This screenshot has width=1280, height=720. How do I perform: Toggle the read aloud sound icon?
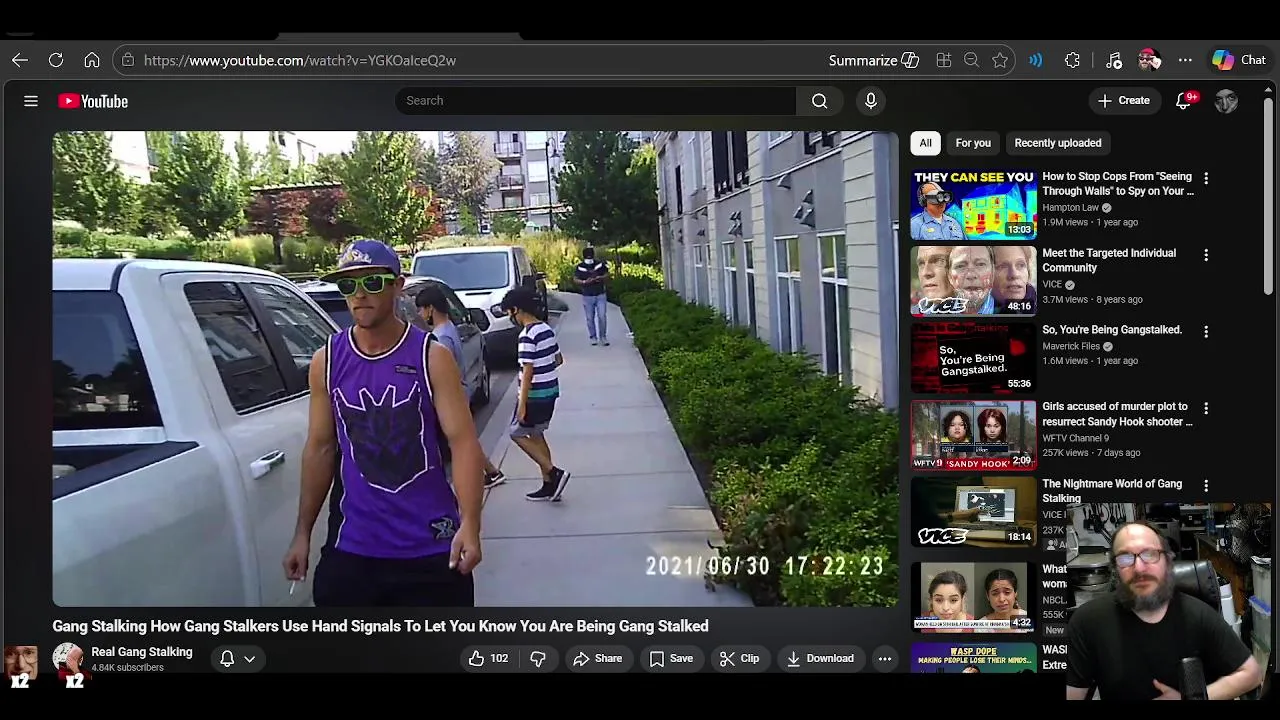pyautogui.click(x=1036, y=60)
